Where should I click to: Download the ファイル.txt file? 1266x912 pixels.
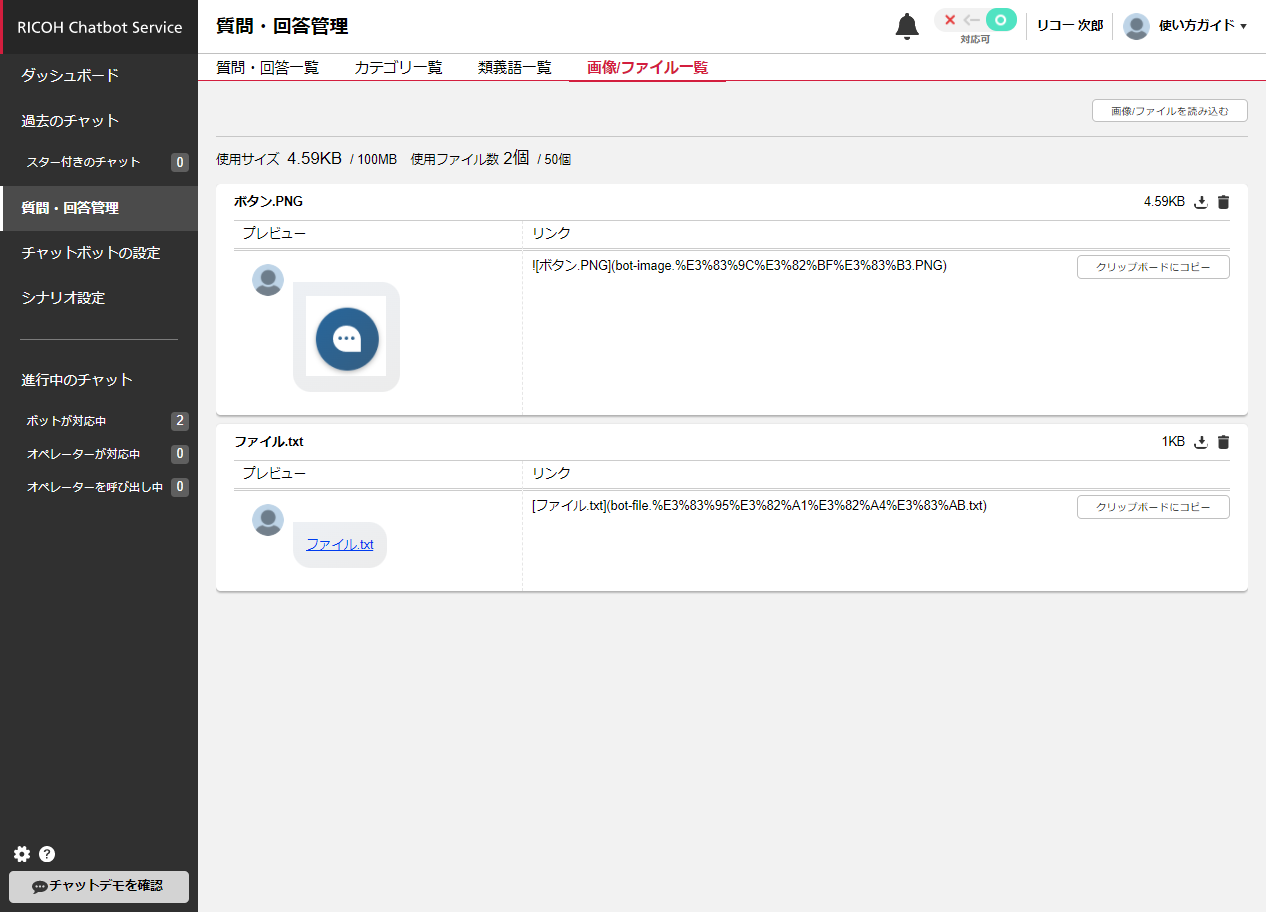tap(1201, 442)
